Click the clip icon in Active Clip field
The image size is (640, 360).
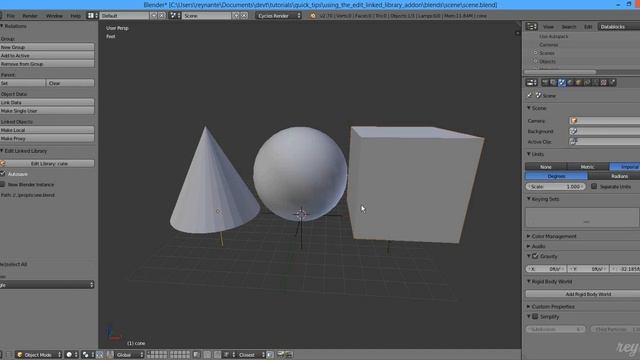point(573,142)
